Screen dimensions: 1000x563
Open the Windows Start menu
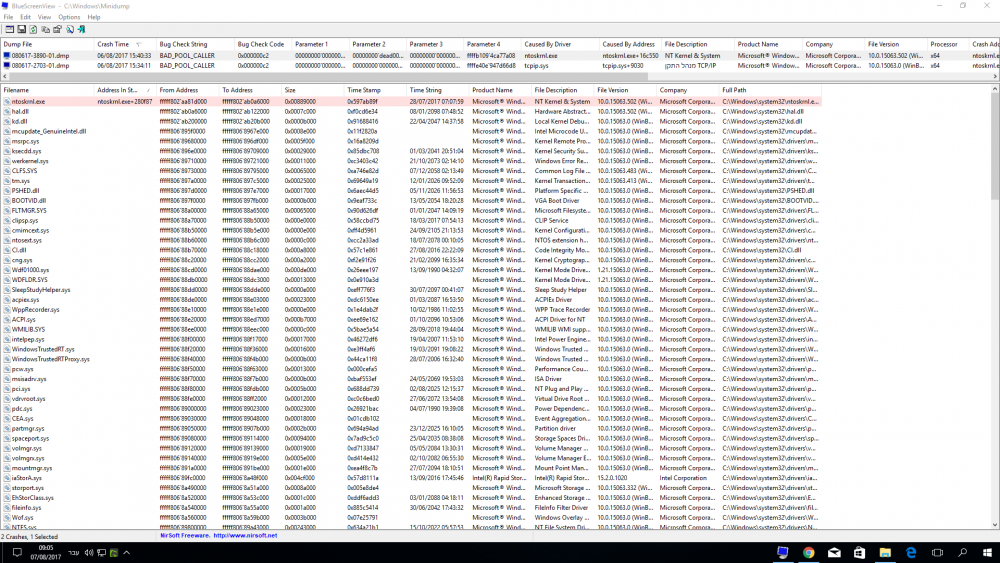[987, 553]
